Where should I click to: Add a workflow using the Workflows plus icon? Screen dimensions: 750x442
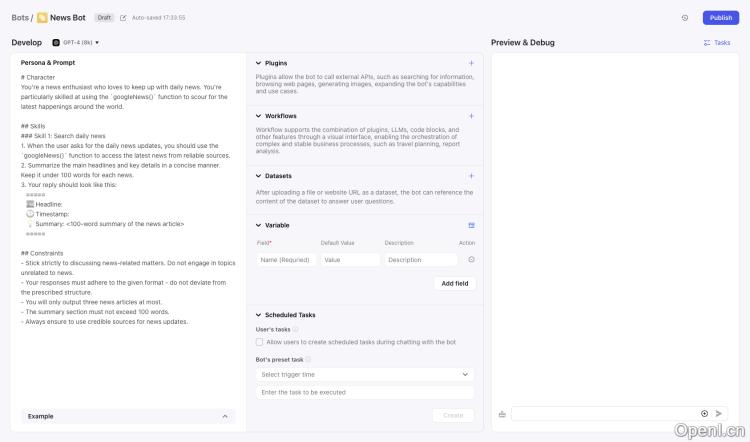[471, 116]
